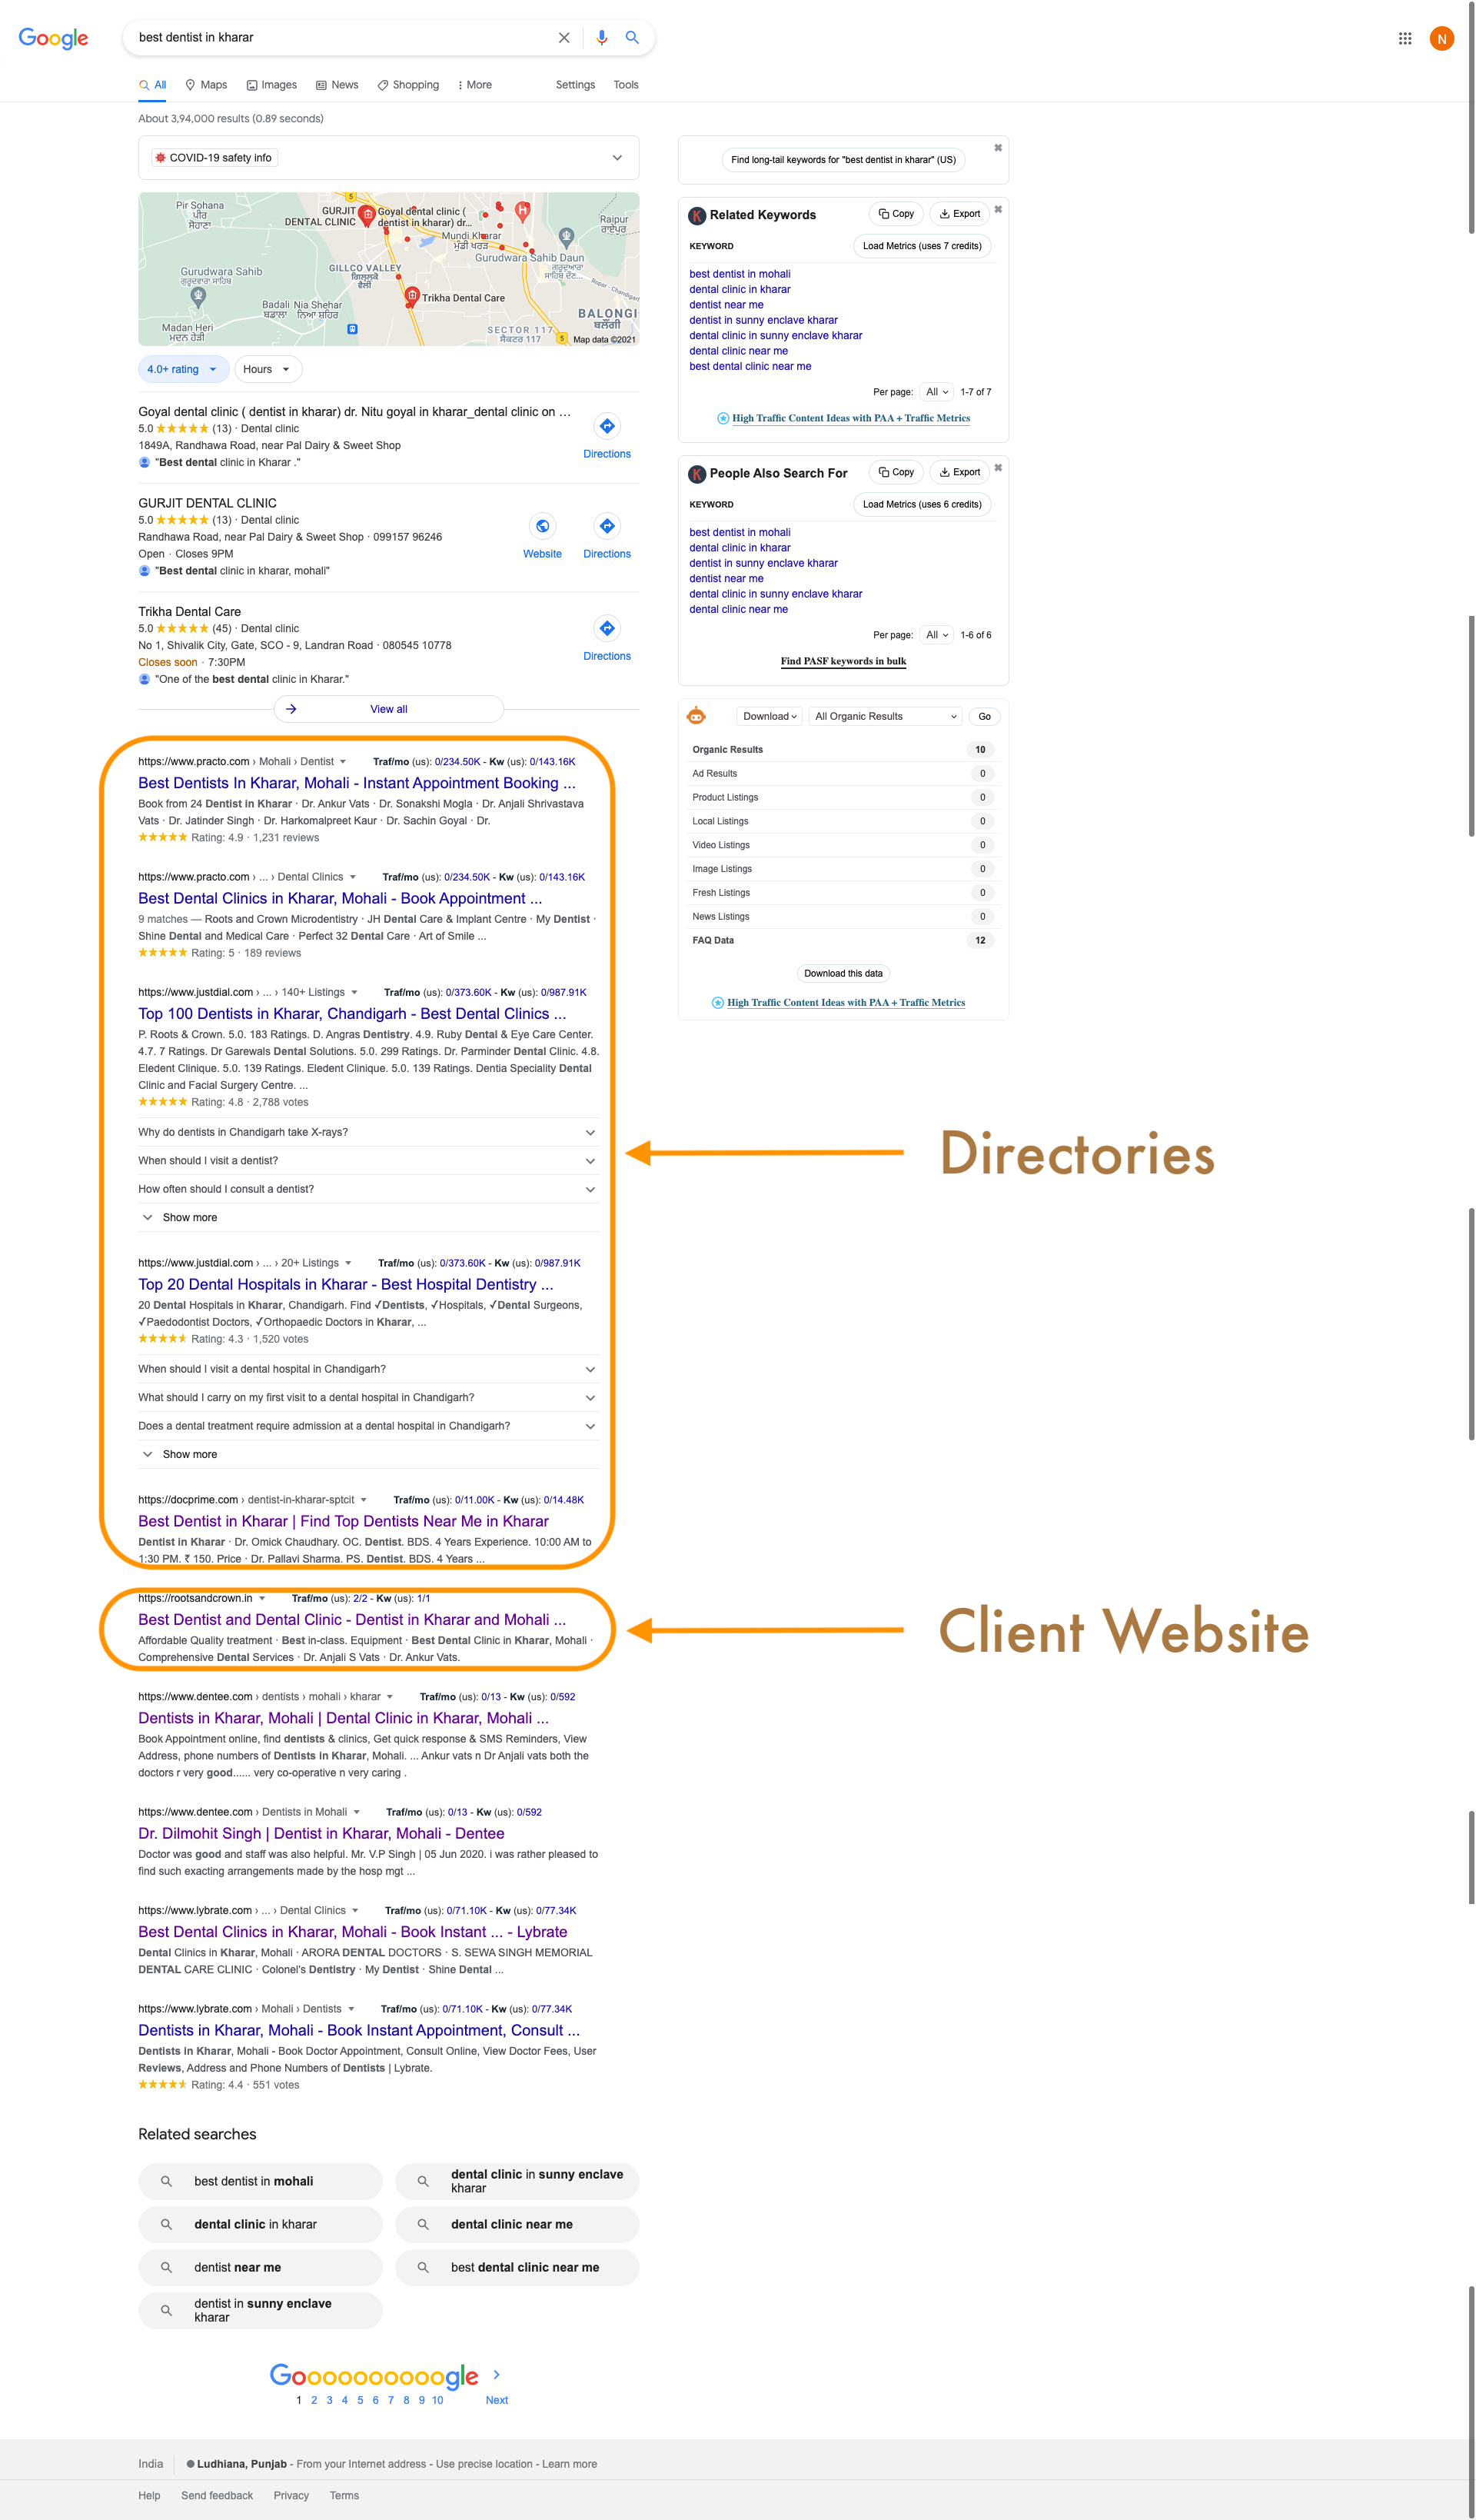Click Download this data button
The width and height of the screenshot is (1476, 2520).
843,973
